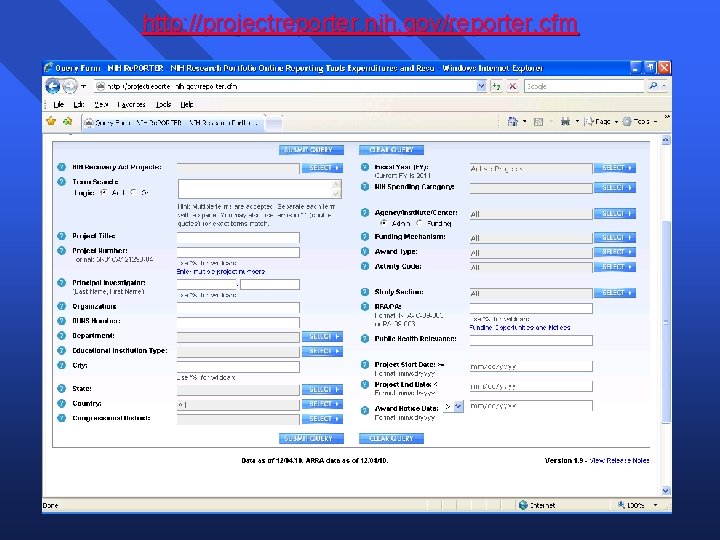The image size is (720, 540).
Task: Open SELECT list for State
Action: (x=322, y=389)
